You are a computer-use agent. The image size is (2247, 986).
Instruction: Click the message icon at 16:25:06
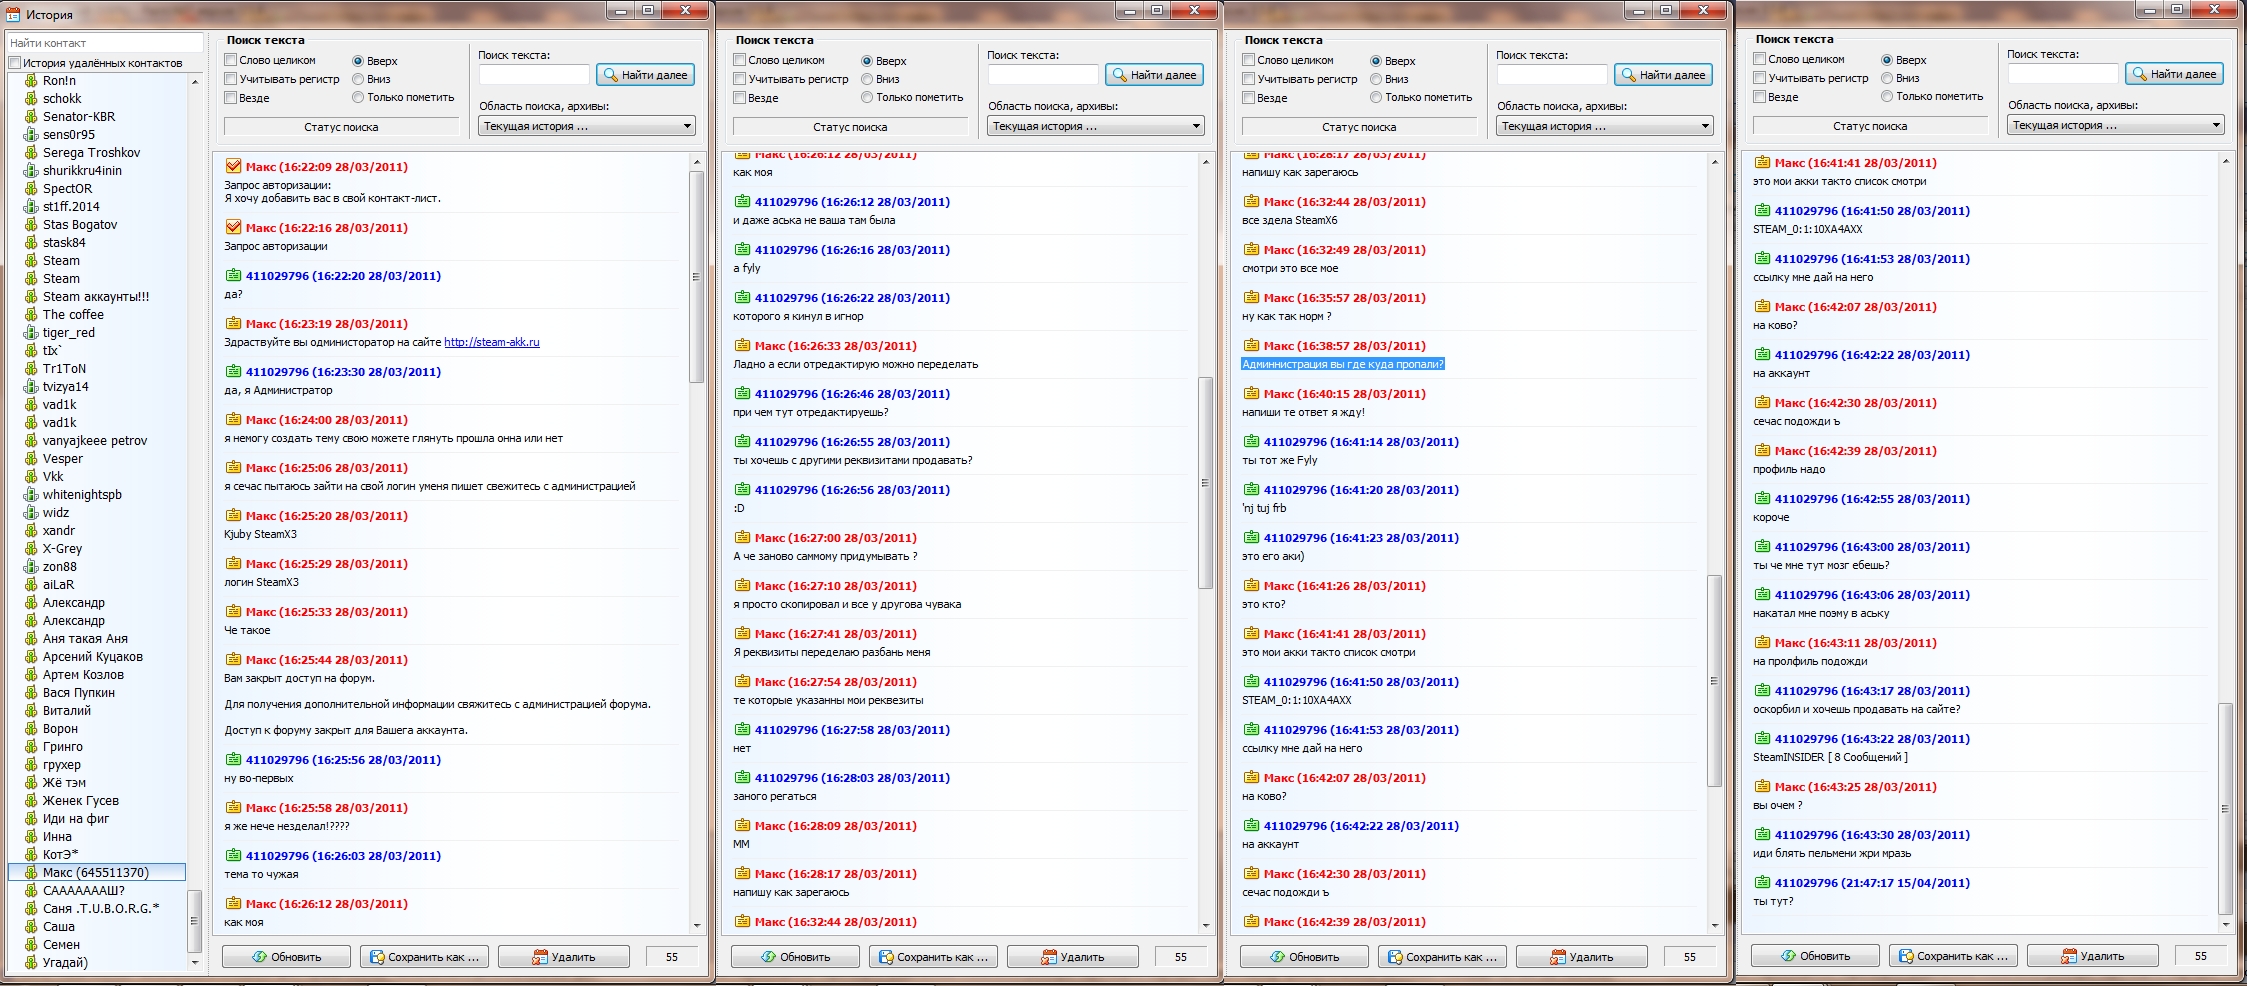pyautogui.click(x=233, y=467)
